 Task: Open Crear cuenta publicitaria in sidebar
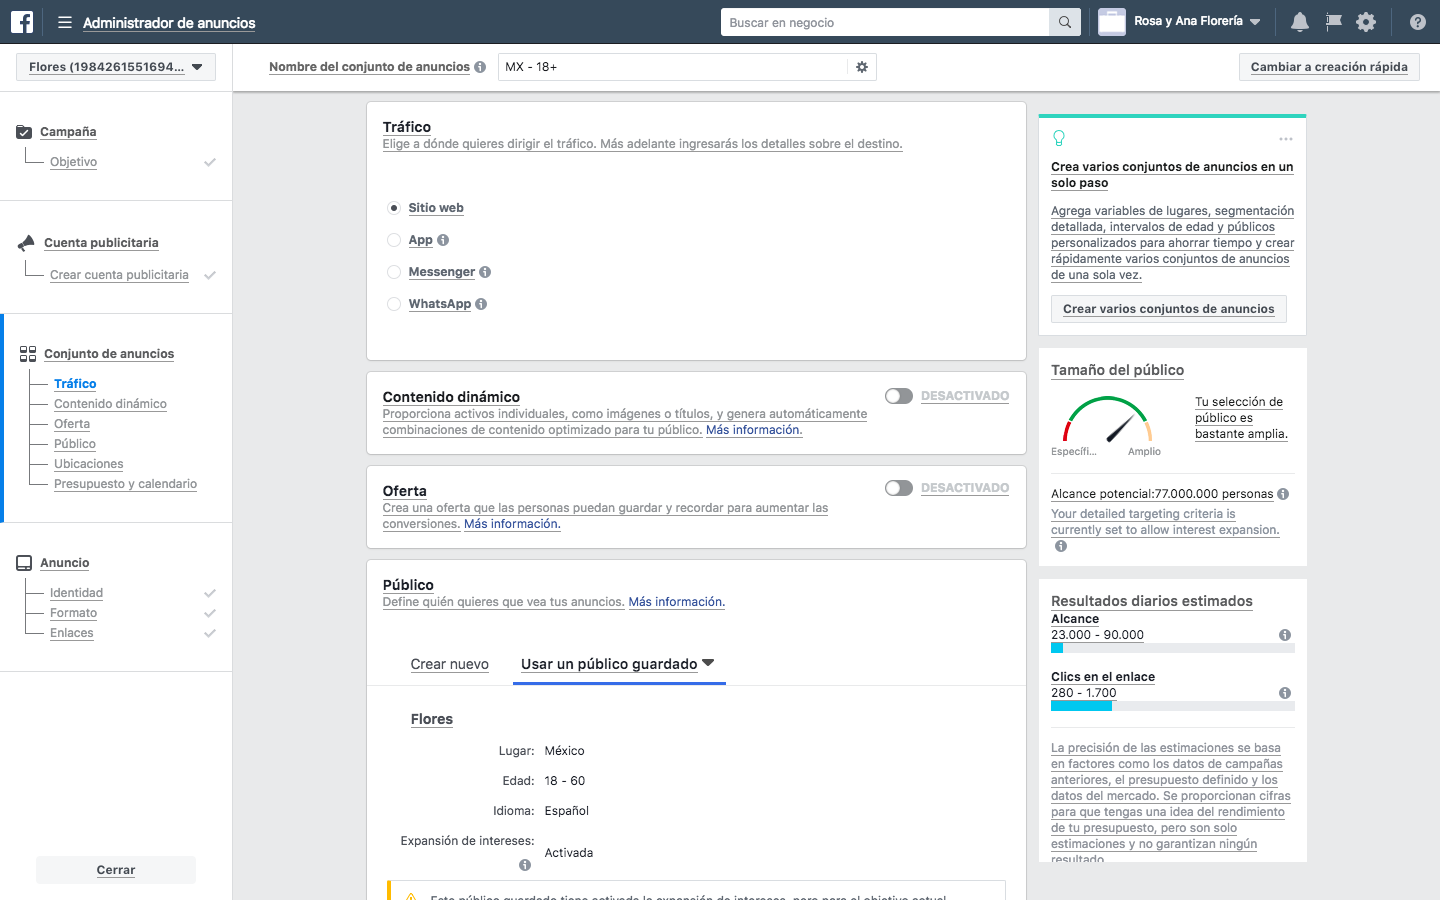(x=119, y=275)
